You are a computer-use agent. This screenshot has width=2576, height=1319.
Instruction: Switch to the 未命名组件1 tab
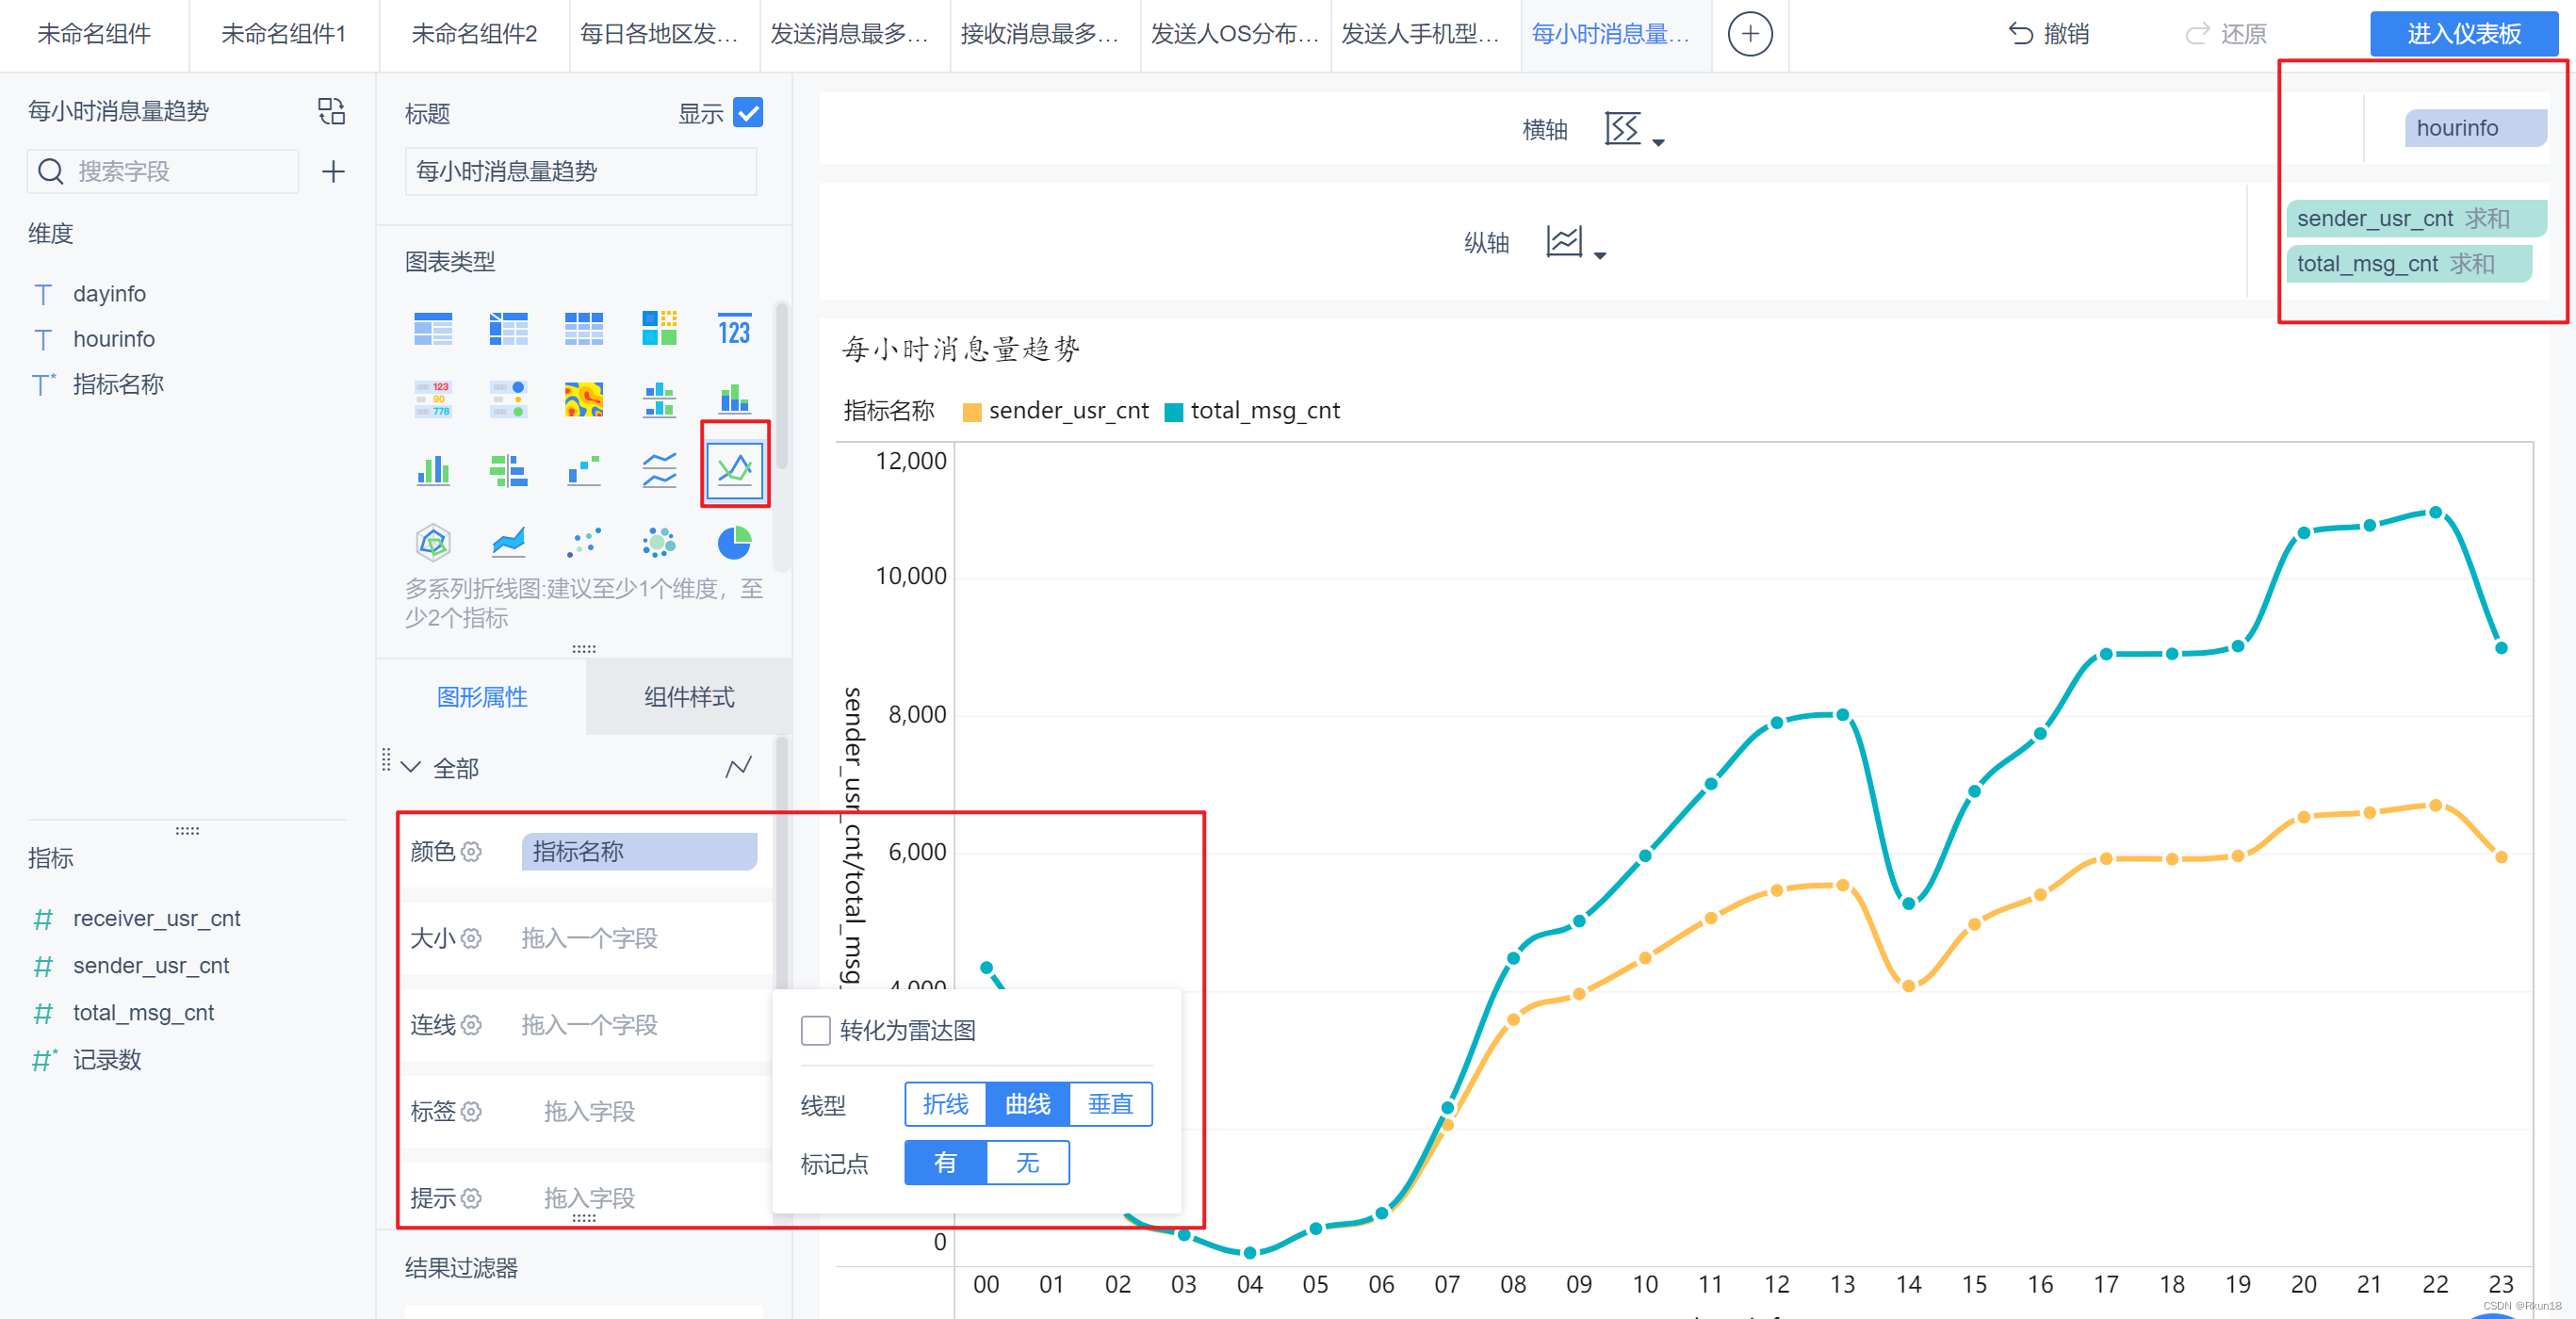pos(284,34)
